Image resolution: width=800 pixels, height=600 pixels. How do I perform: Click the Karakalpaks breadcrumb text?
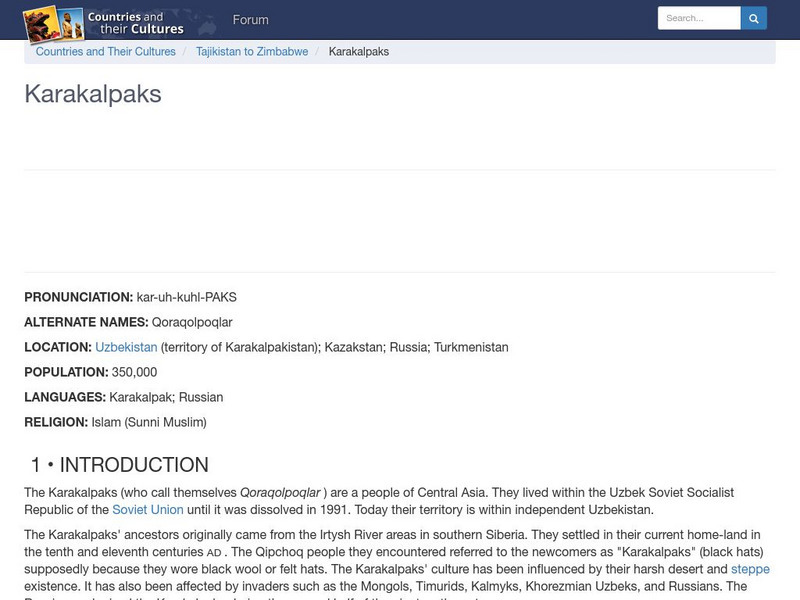click(x=359, y=52)
